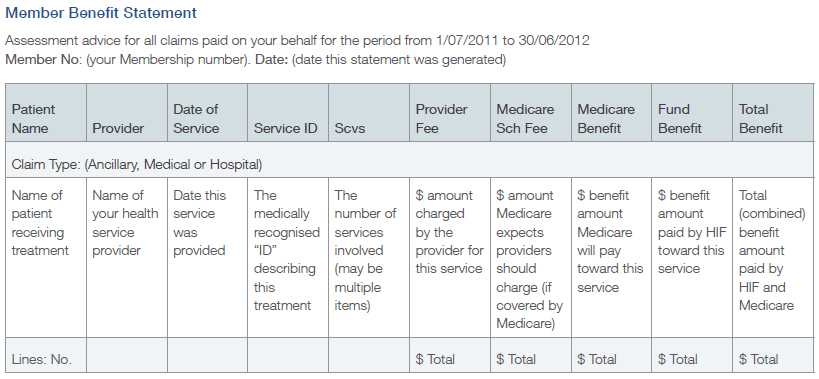Select the 'Name of patient receiving treatment' cell
This screenshot has width=819, height=379.
pos(46,257)
